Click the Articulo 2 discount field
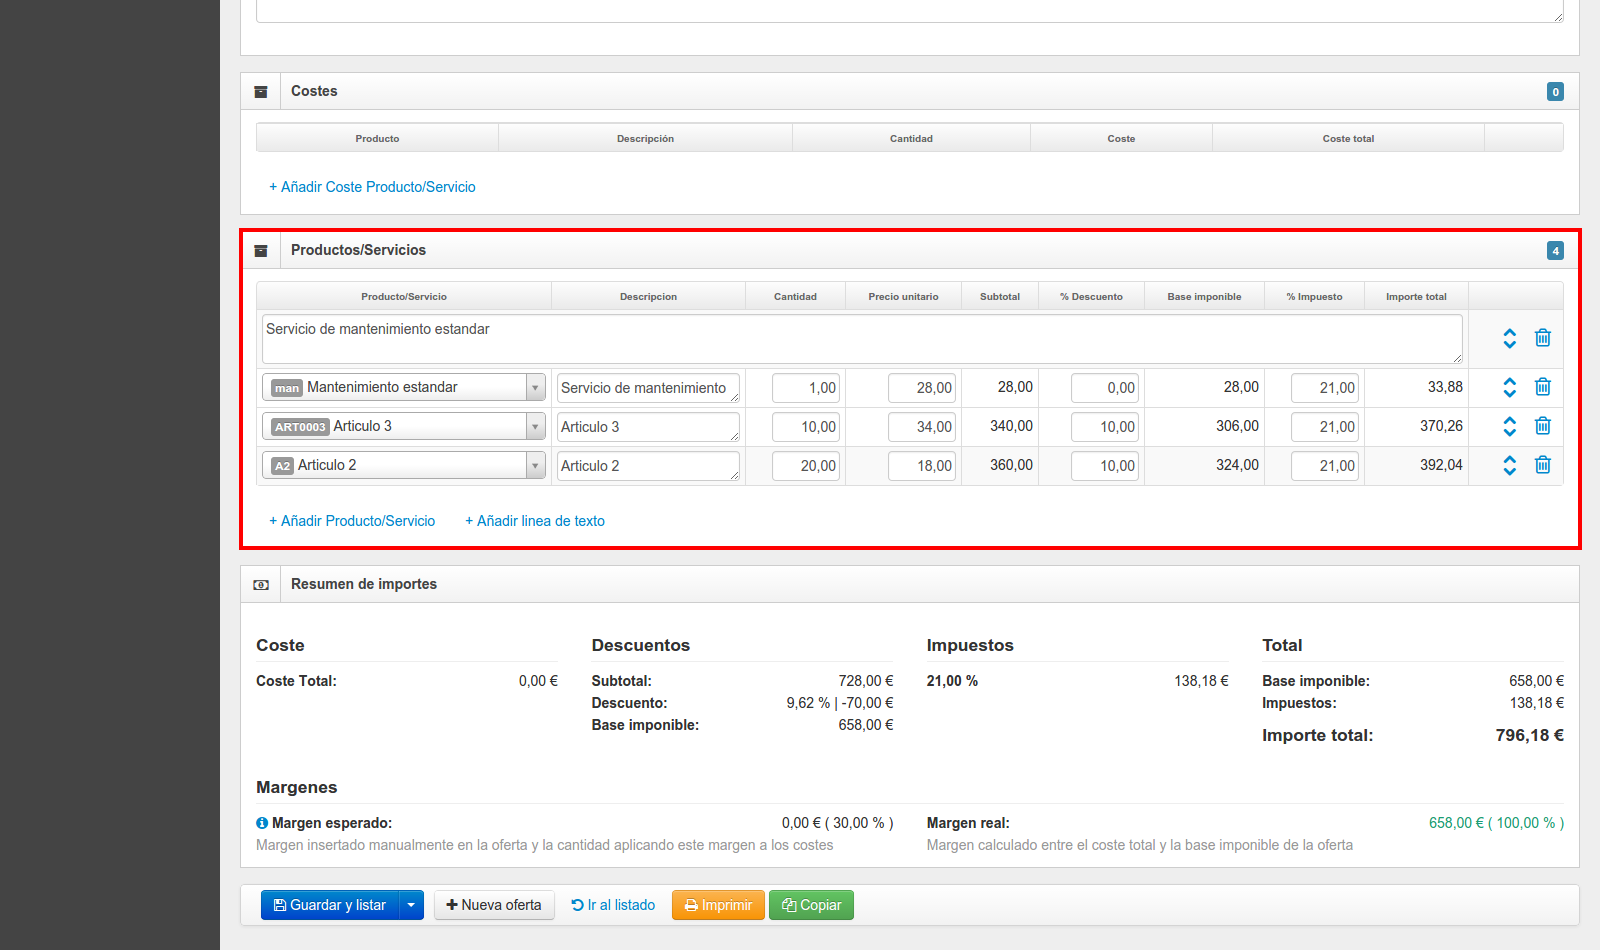 click(x=1105, y=466)
